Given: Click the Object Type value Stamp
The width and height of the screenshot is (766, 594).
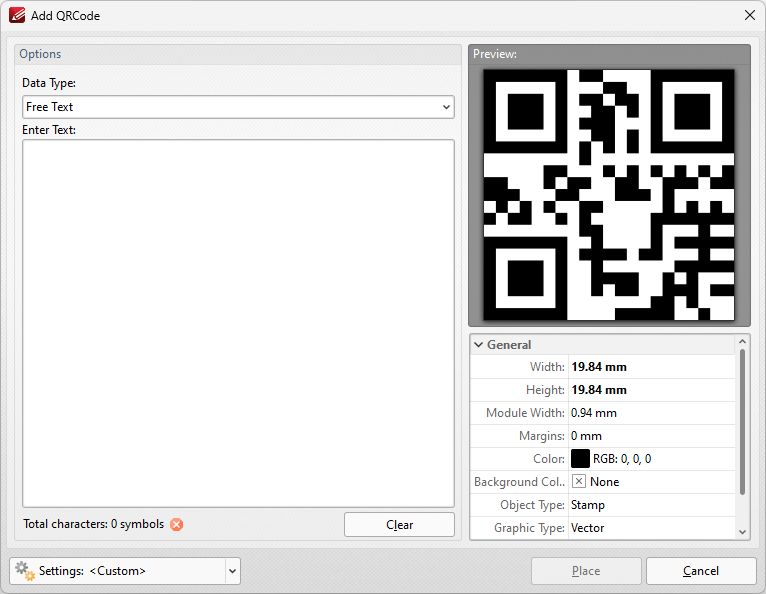Looking at the screenshot, I should (x=588, y=505).
